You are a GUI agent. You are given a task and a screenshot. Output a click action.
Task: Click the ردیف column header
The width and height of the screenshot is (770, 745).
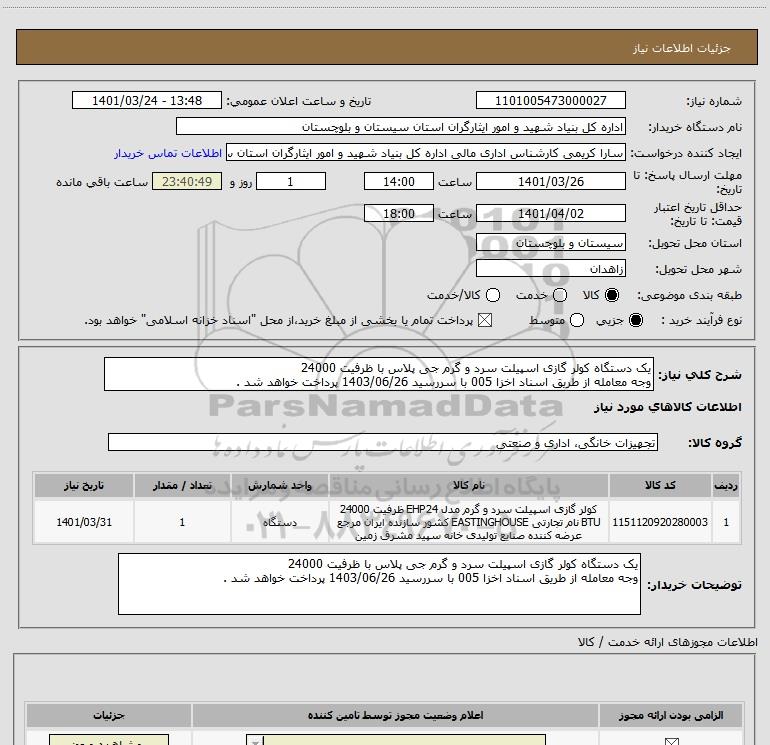click(x=726, y=486)
